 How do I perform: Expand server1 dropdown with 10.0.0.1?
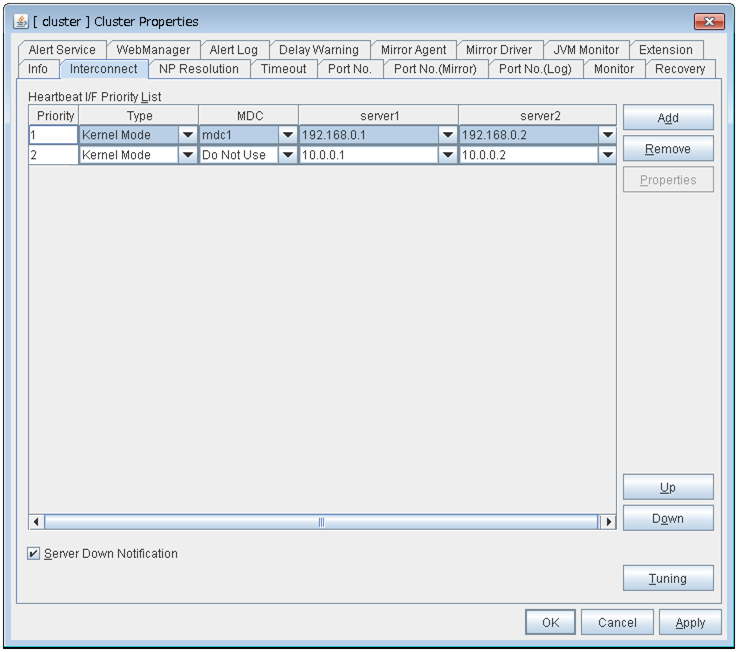[447, 155]
